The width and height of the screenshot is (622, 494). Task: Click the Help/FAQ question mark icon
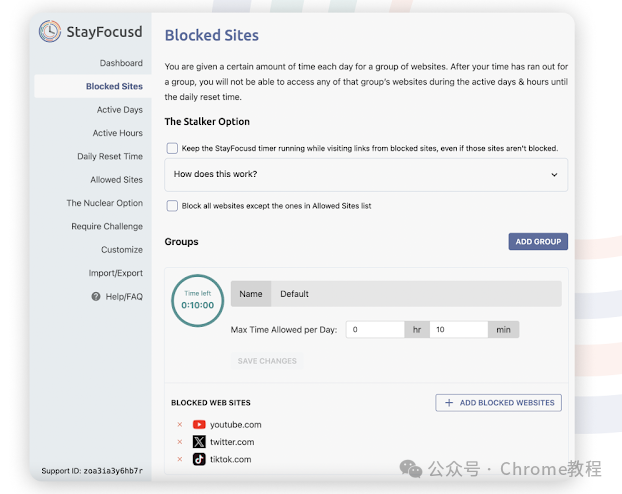96,296
